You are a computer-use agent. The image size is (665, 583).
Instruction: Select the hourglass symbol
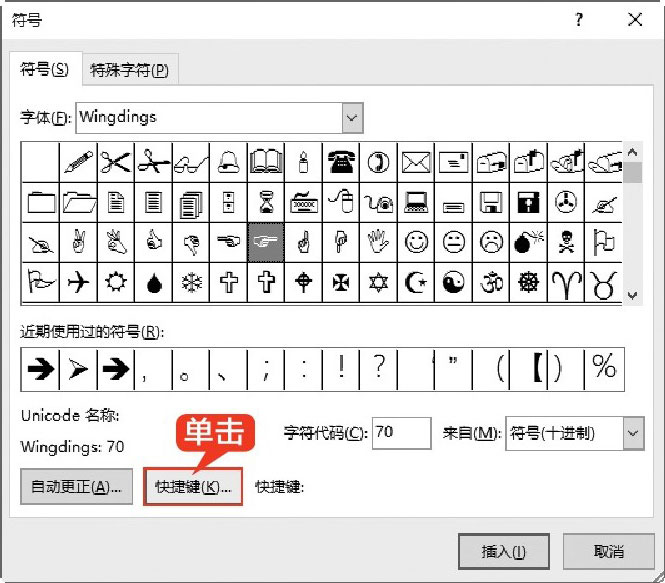click(x=266, y=203)
